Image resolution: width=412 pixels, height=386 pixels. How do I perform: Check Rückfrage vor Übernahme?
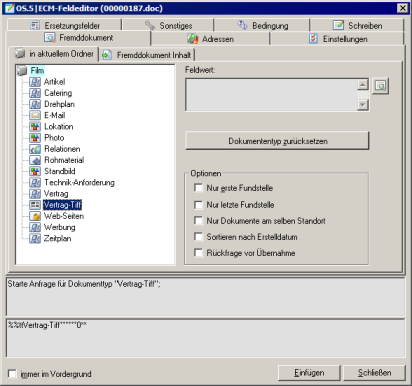point(198,253)
